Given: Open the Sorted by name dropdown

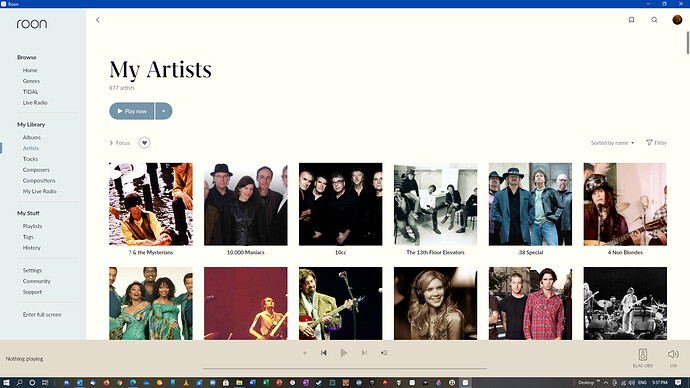Looking at the screenshot, I should coord(612,143).
